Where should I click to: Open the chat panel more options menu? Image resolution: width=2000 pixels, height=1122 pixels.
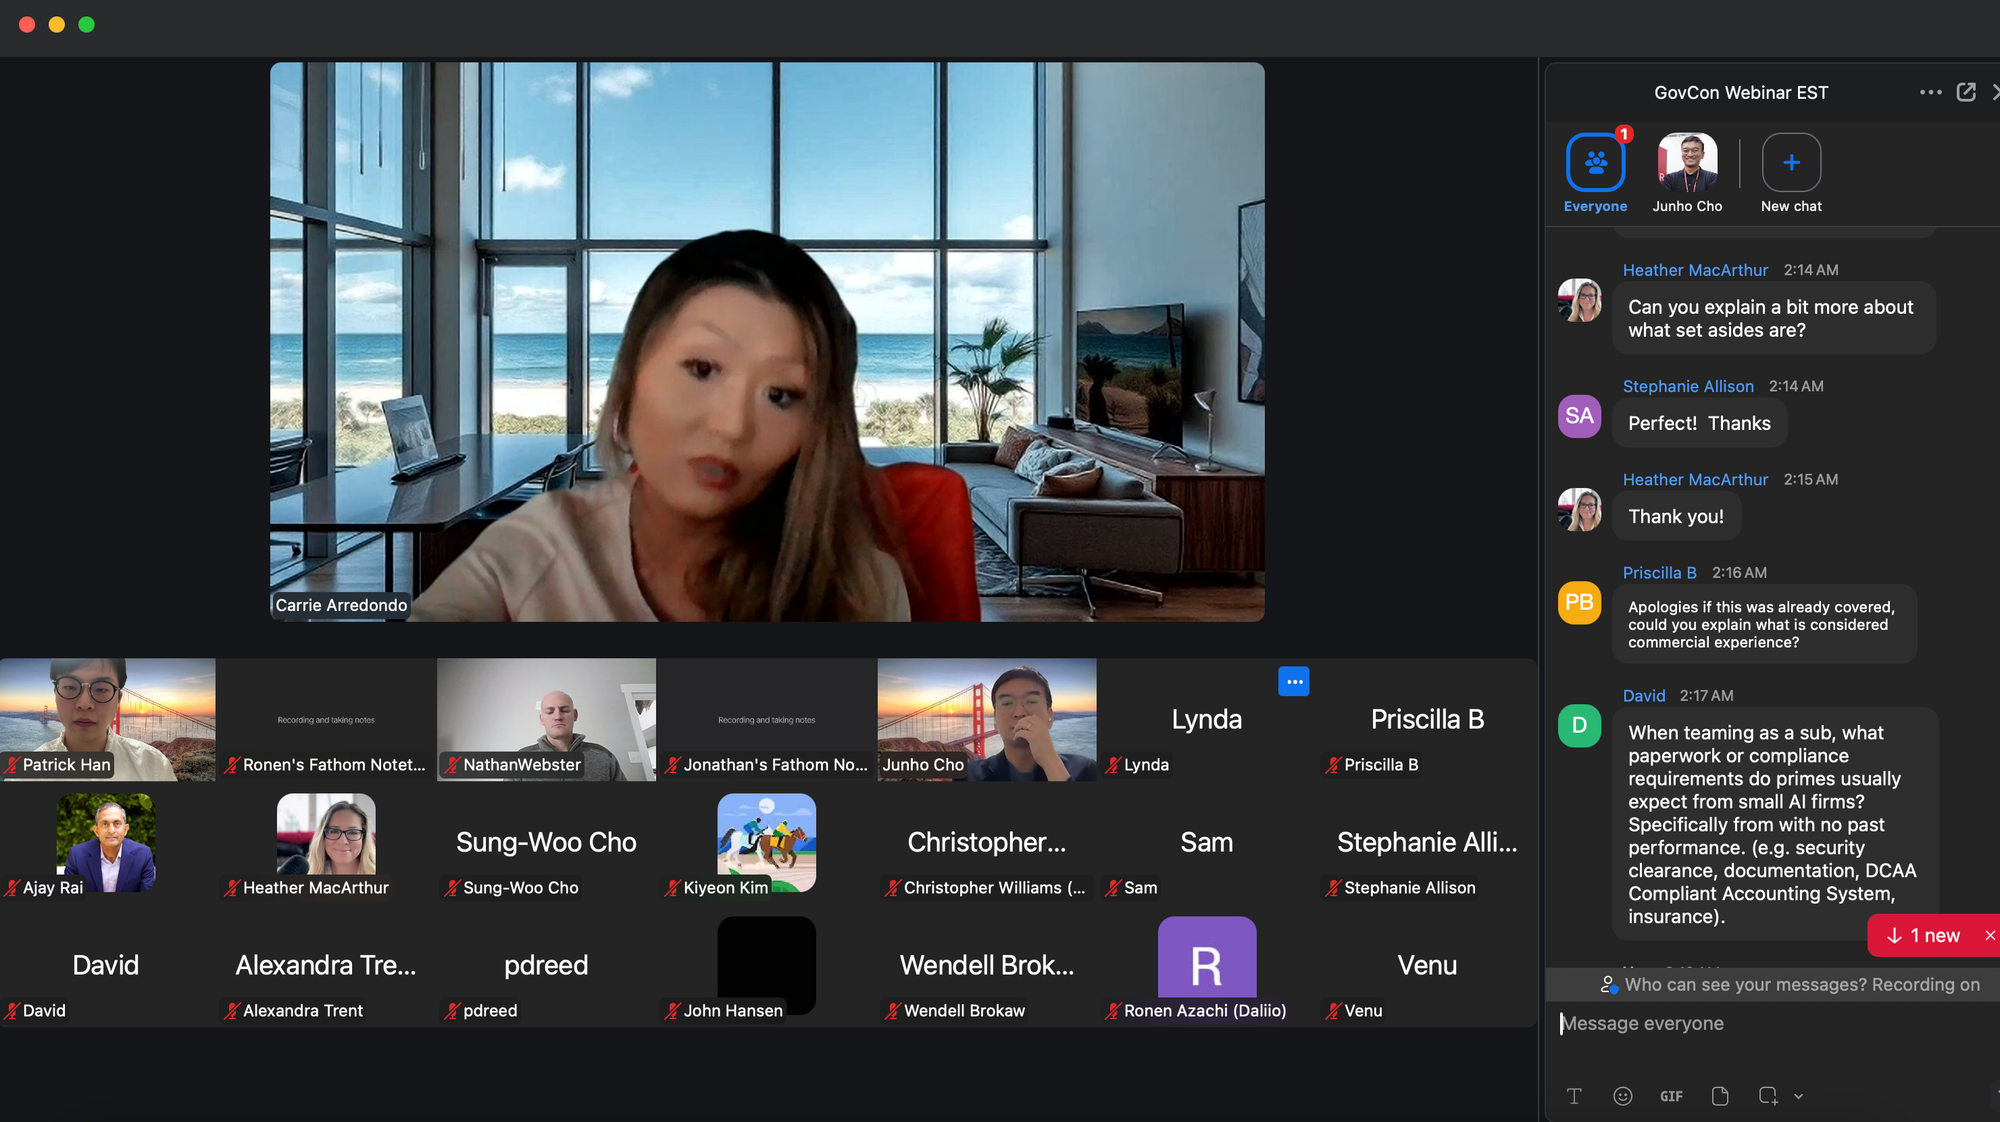pos(1930,92)
